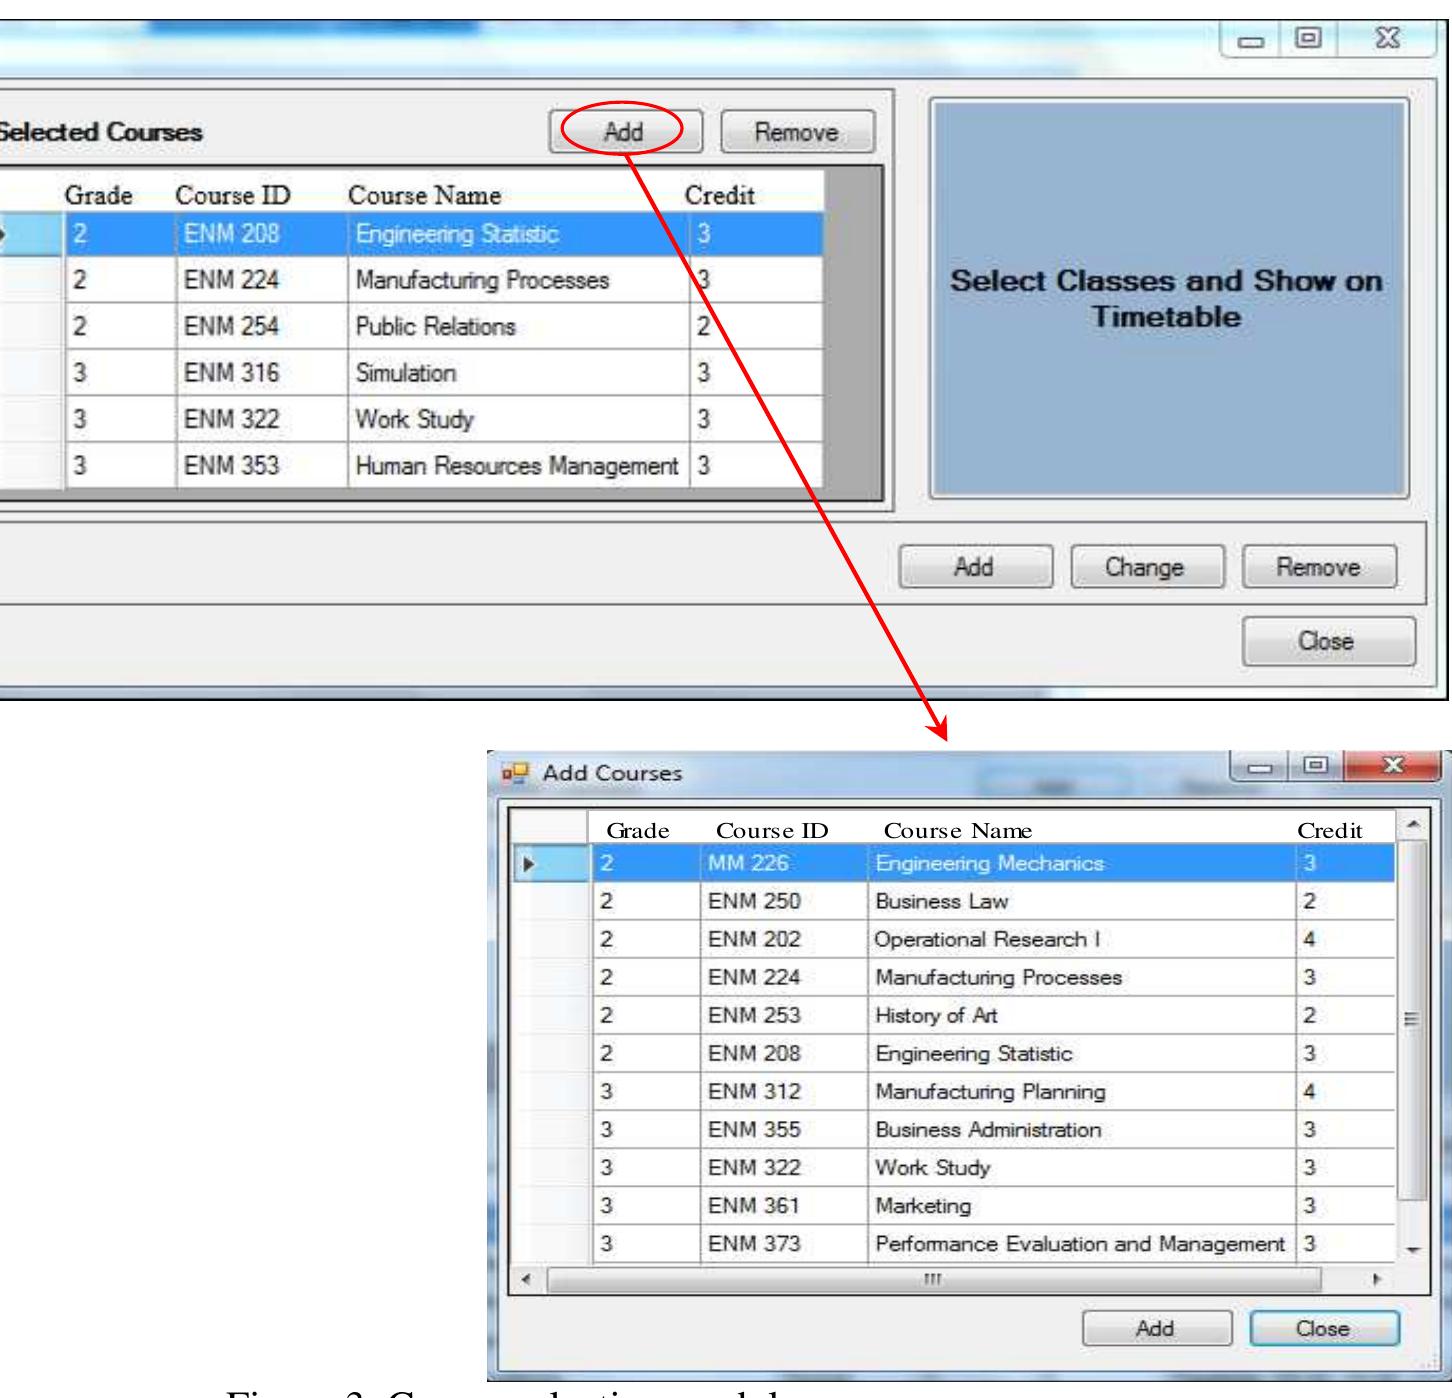Click the Course Name header in Add Courses

(958, 831)
